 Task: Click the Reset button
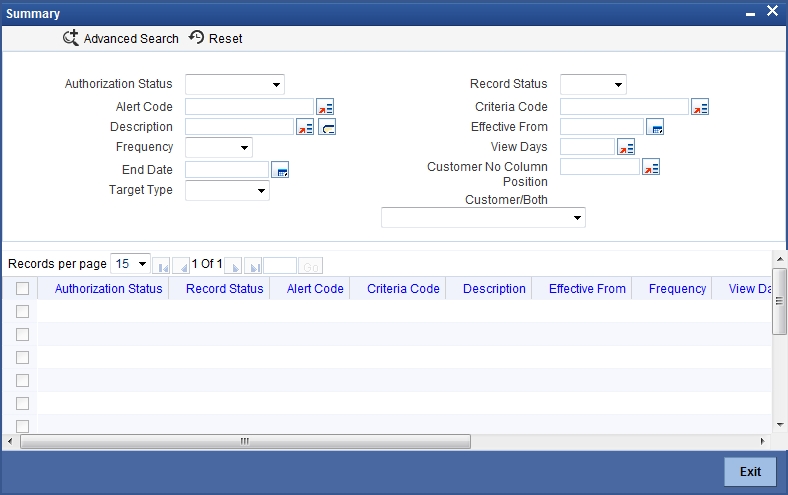[216, 38]
